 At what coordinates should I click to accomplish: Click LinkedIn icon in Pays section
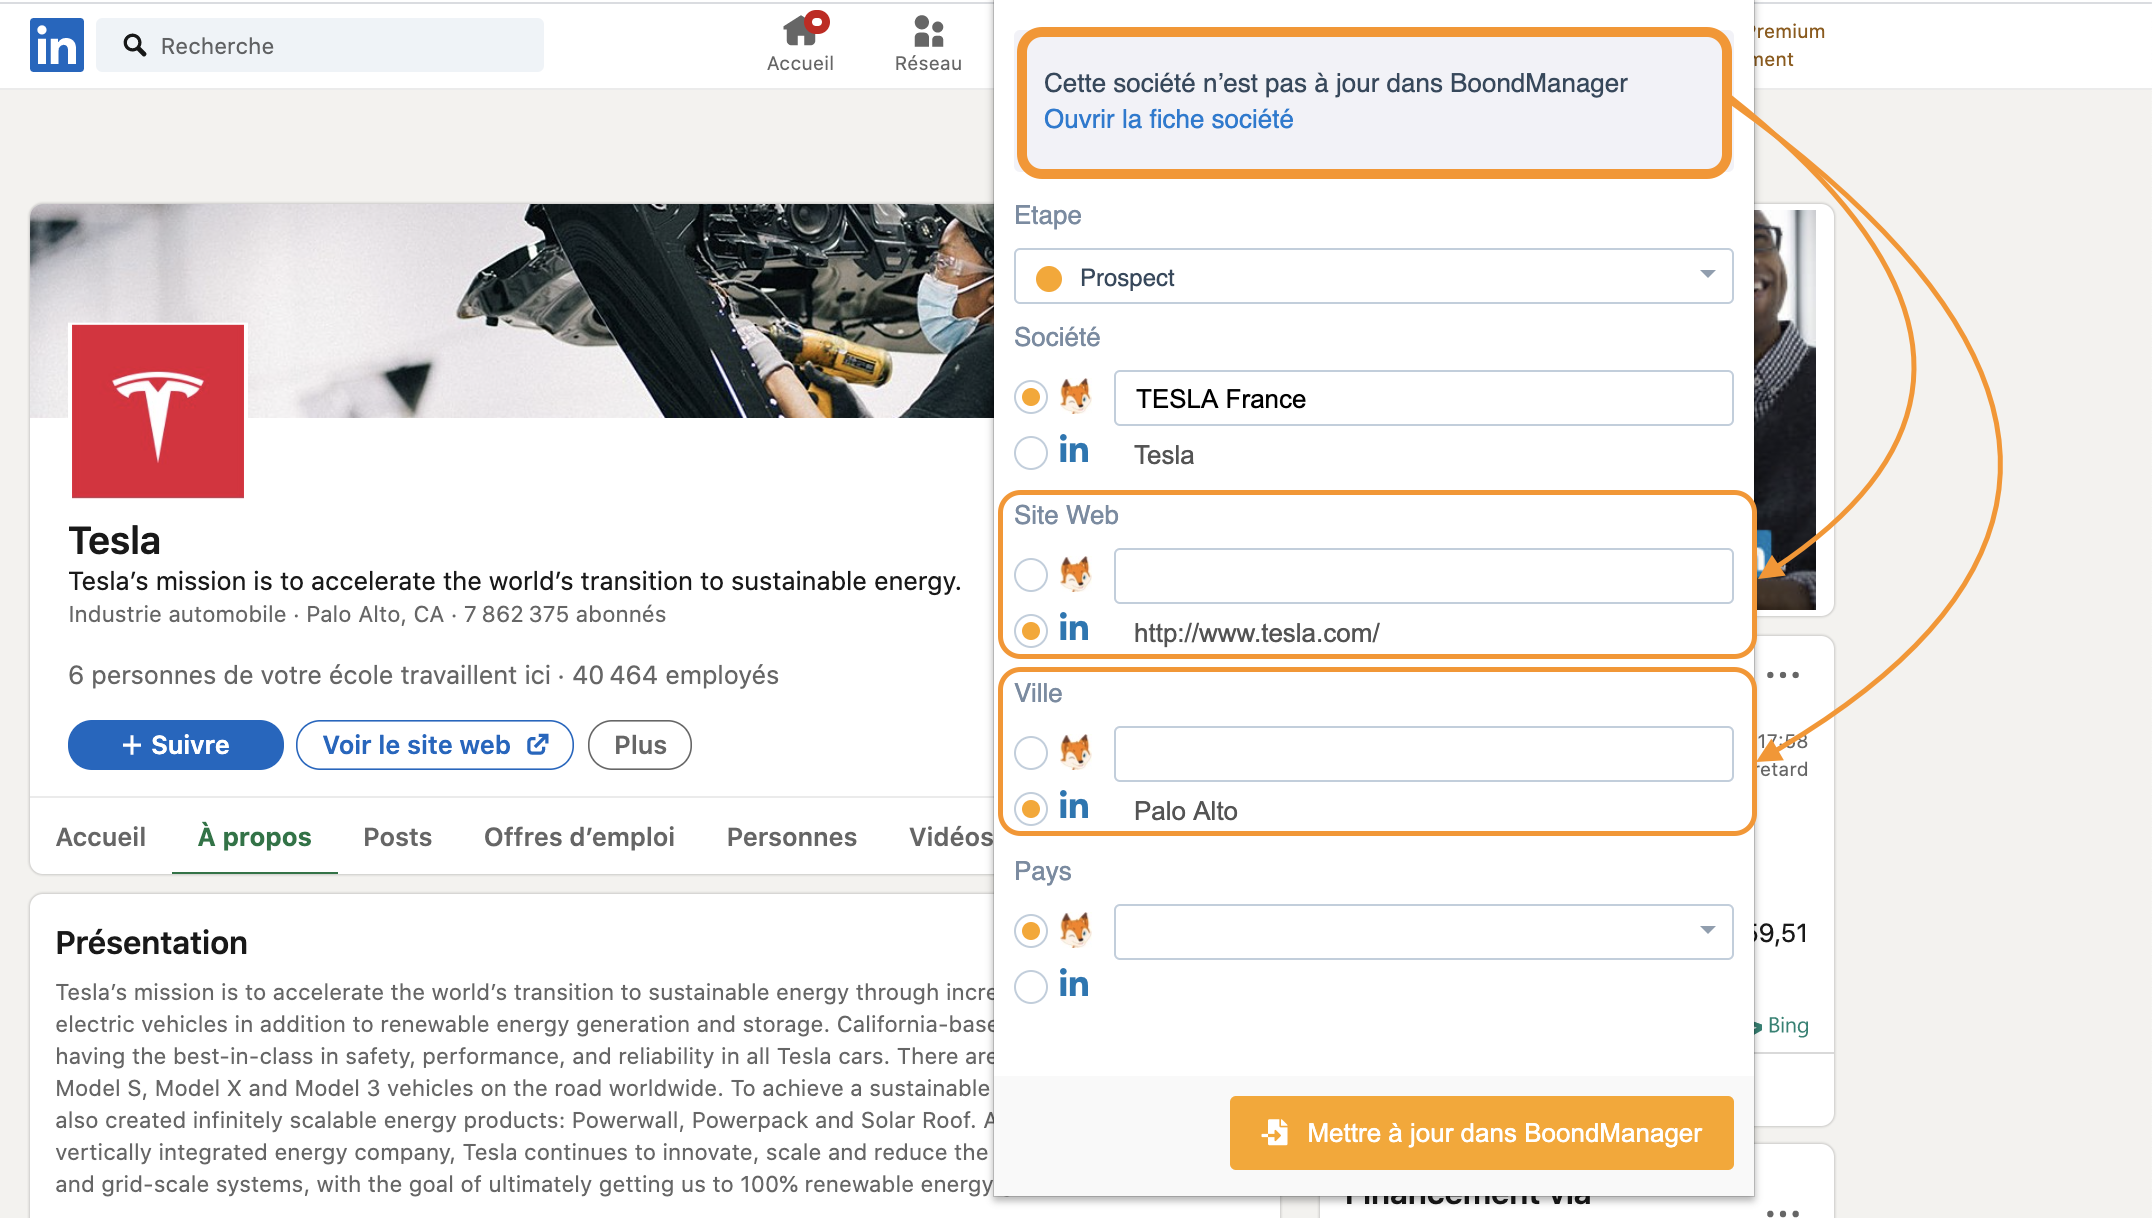point(1074,985)
